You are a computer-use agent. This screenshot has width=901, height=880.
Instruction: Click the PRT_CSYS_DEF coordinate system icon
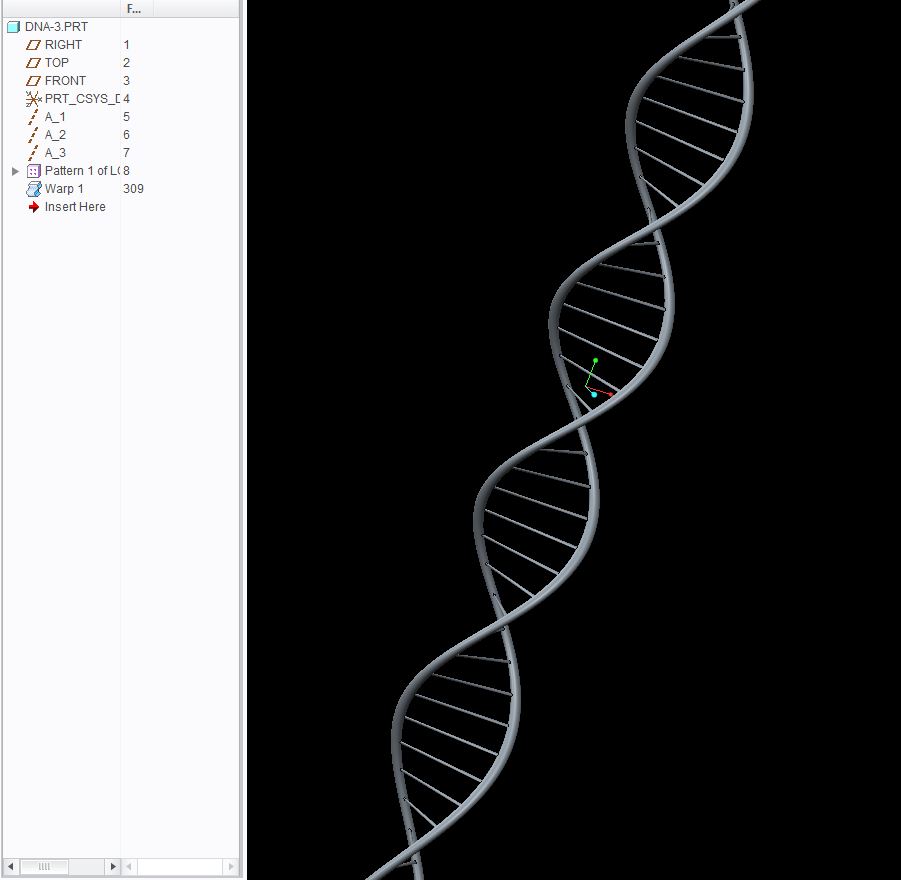[x=33, y=98]
